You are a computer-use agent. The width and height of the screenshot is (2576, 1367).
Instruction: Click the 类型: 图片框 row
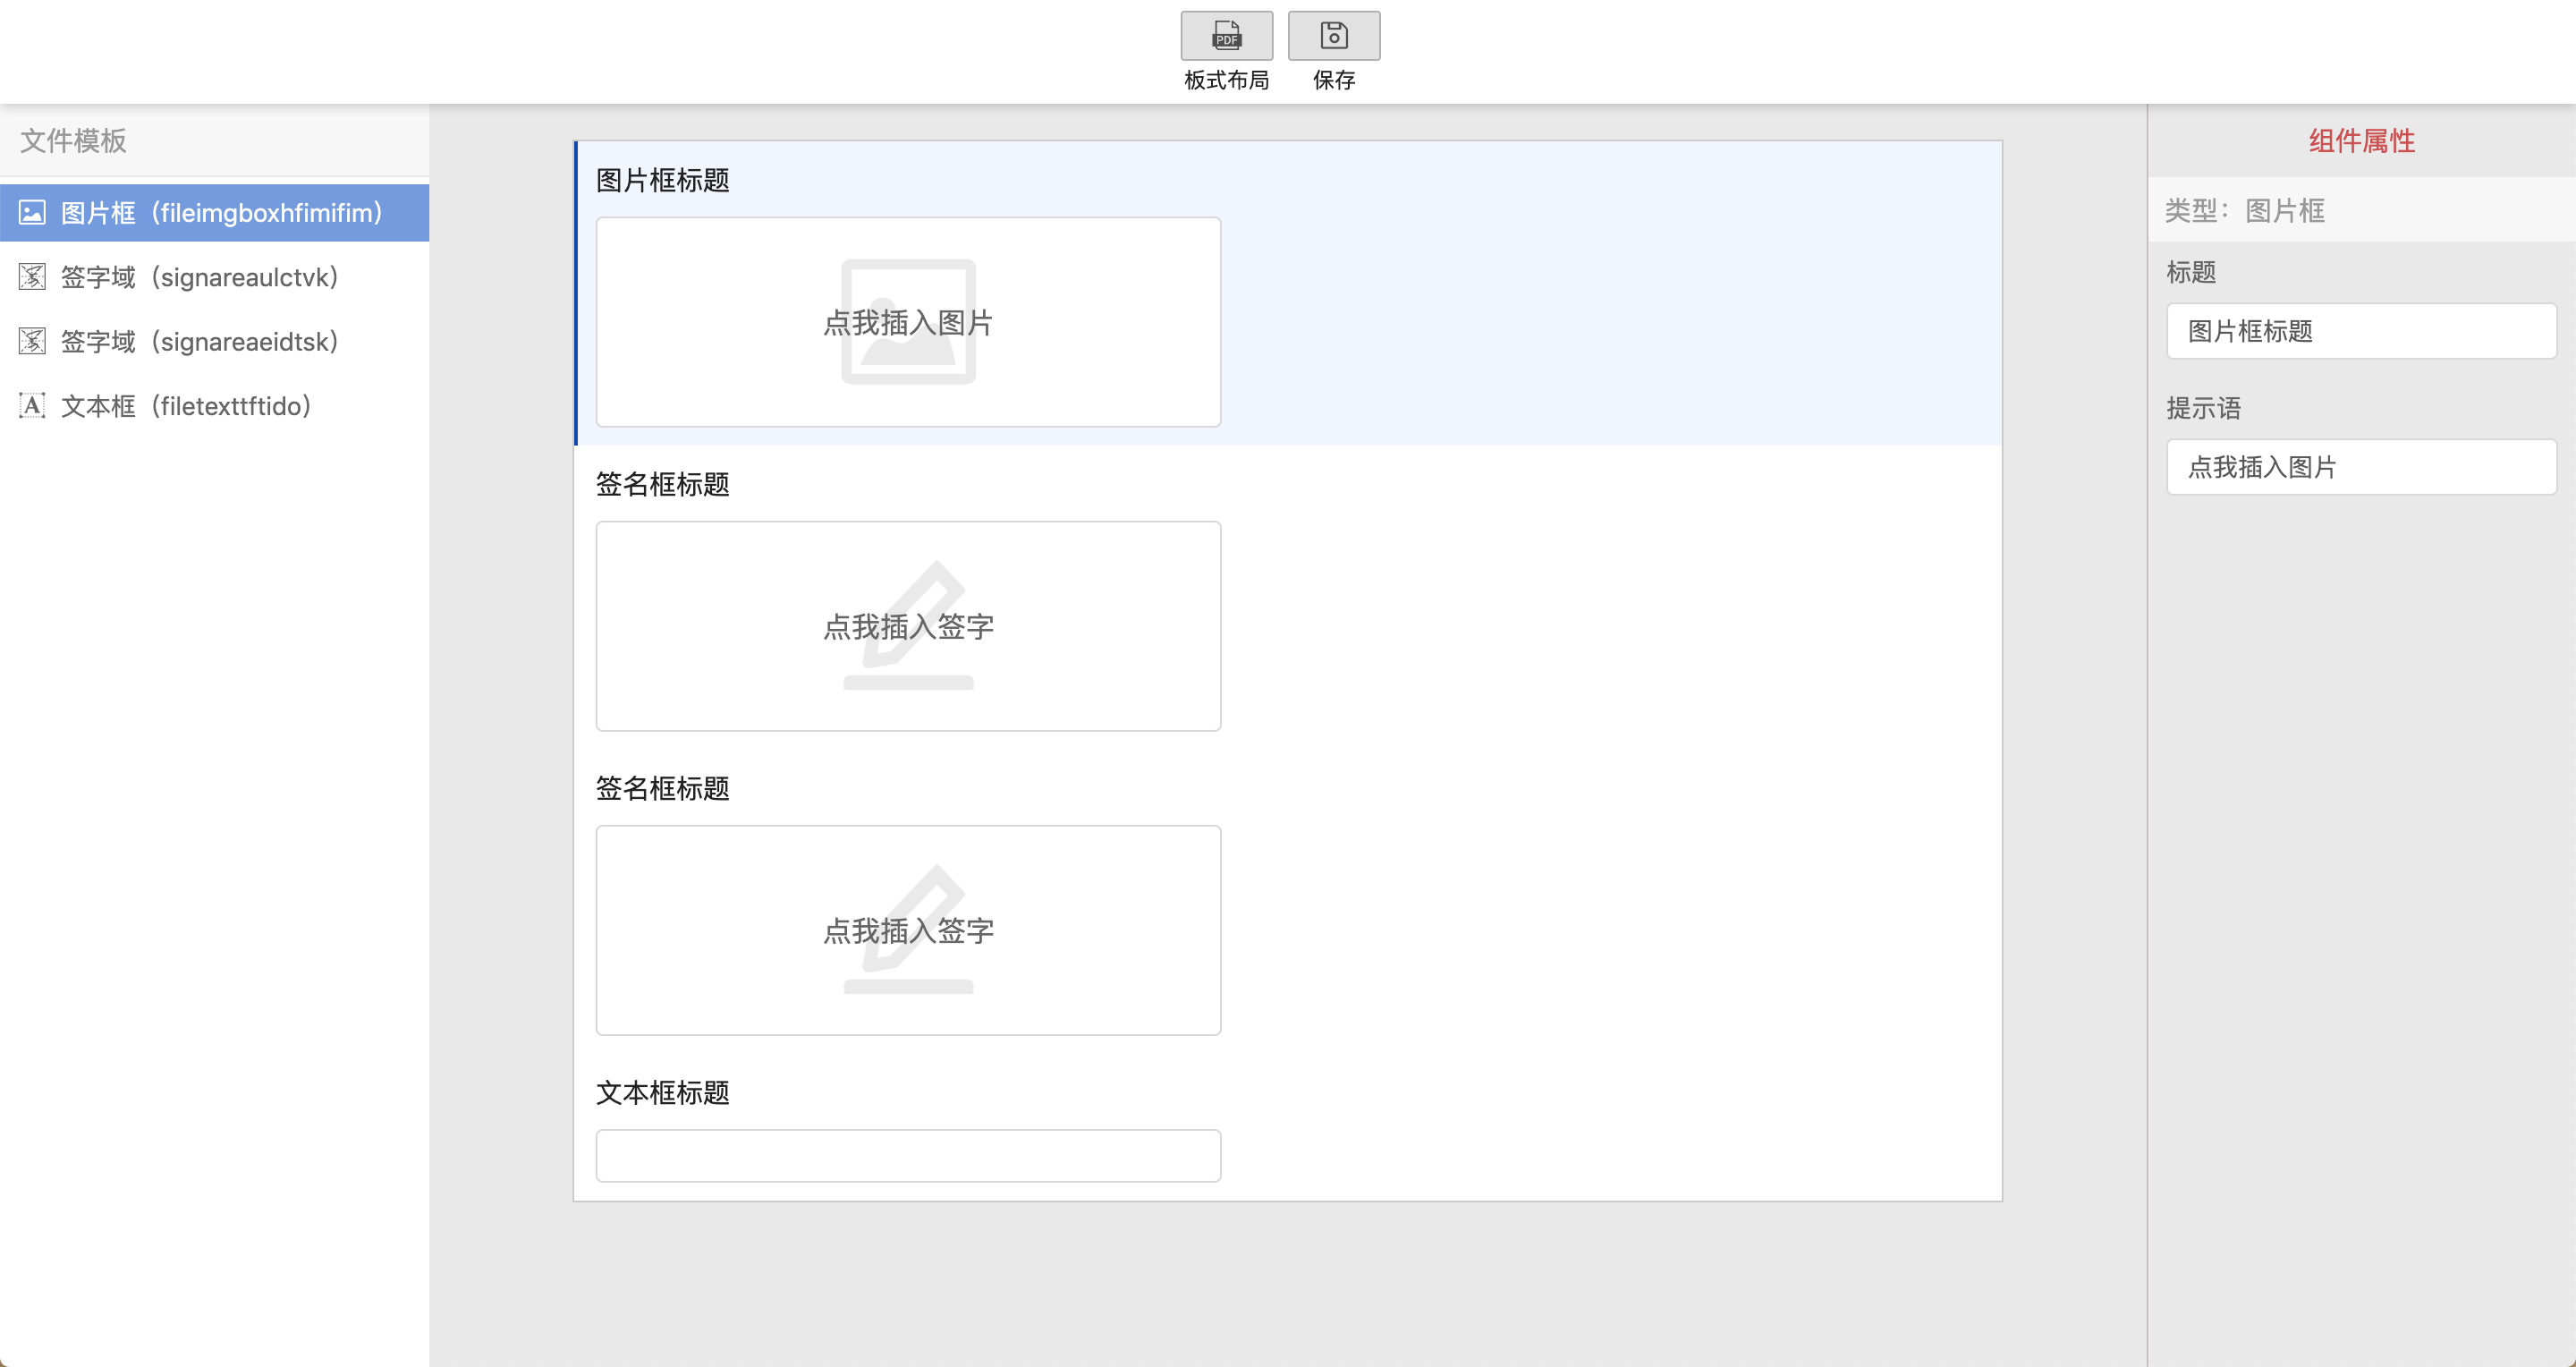coord(2361,210)
